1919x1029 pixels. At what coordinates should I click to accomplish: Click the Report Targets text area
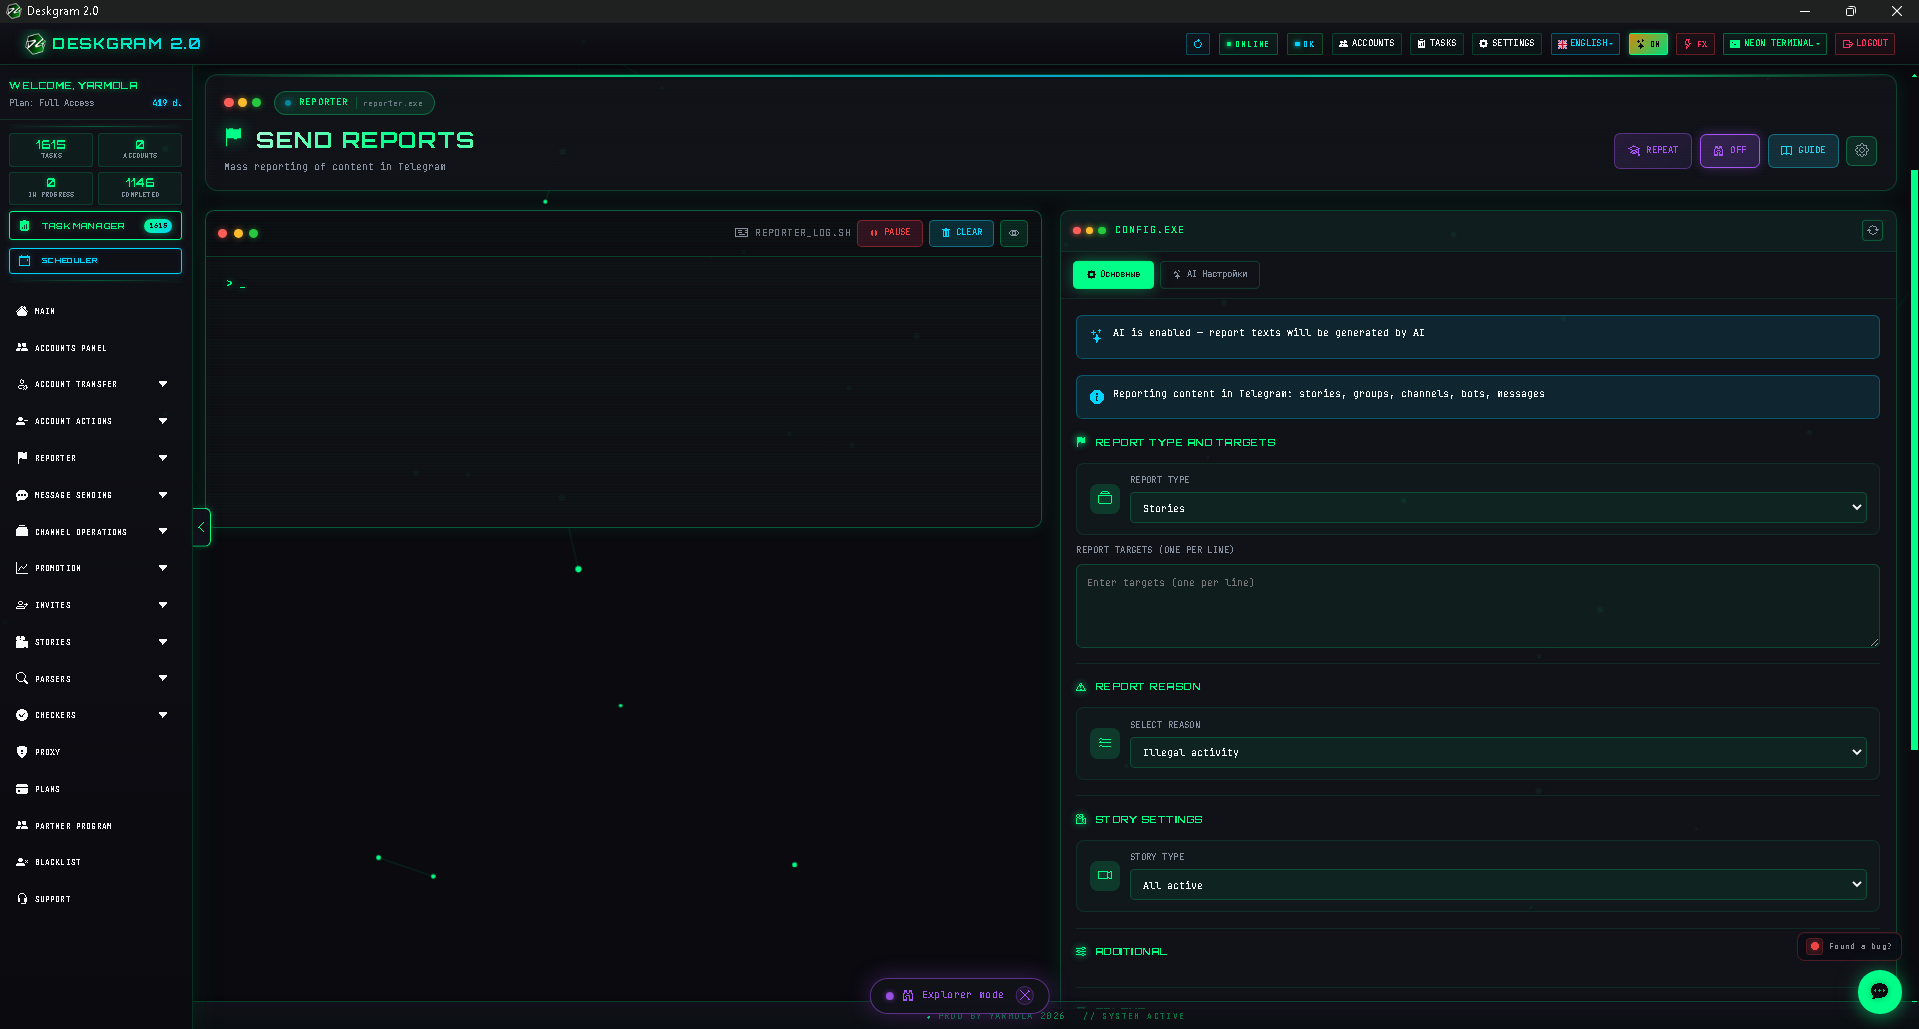(1477, 606)
